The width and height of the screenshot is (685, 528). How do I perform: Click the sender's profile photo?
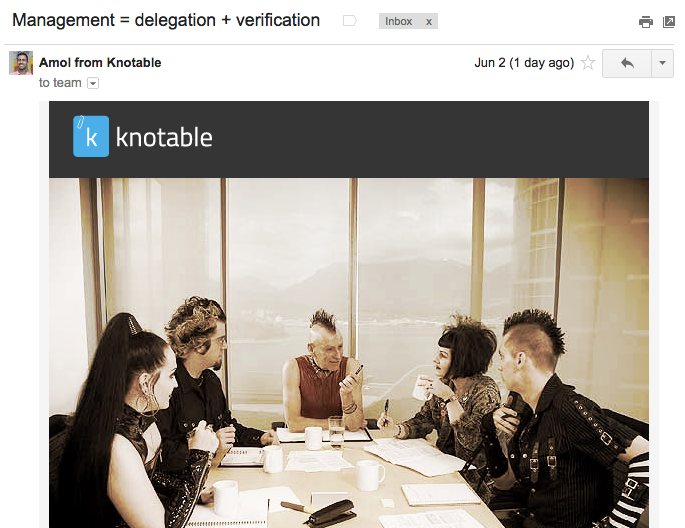coord(21,63)
